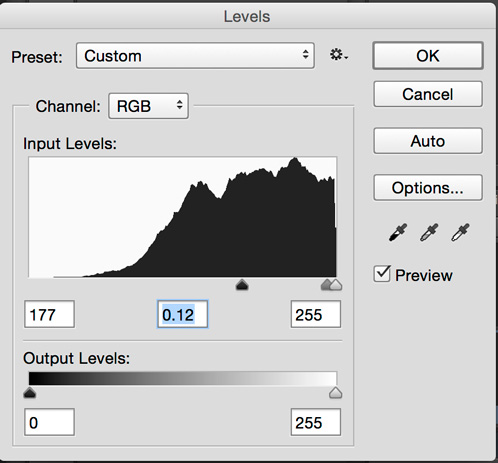Select the white point eyedropper
498x463 pixels.
[460, 232]
